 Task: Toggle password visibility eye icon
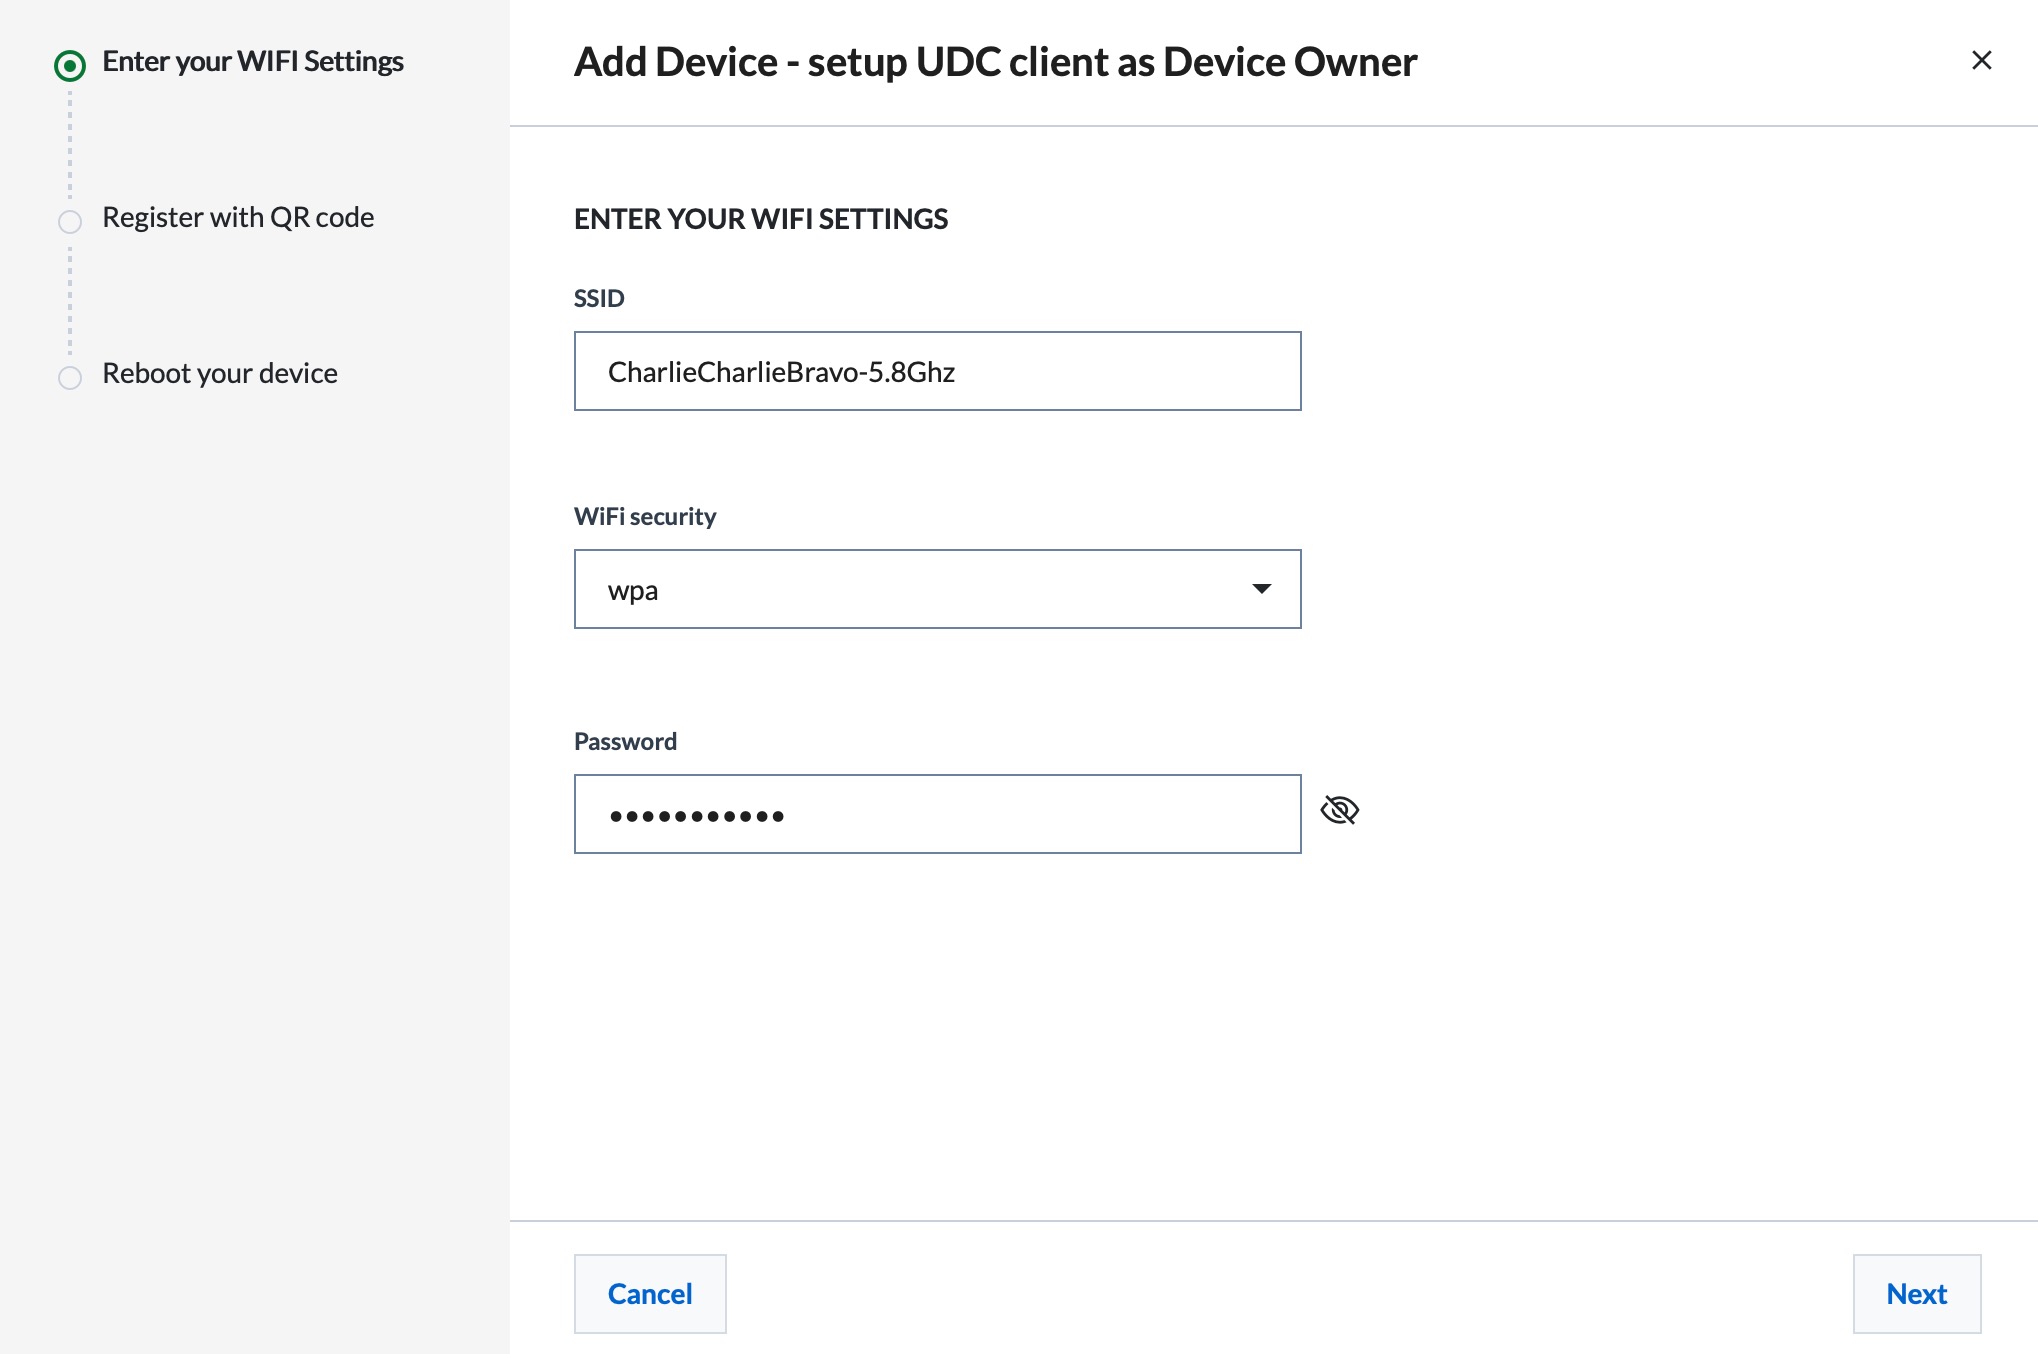click(1339, 810)
